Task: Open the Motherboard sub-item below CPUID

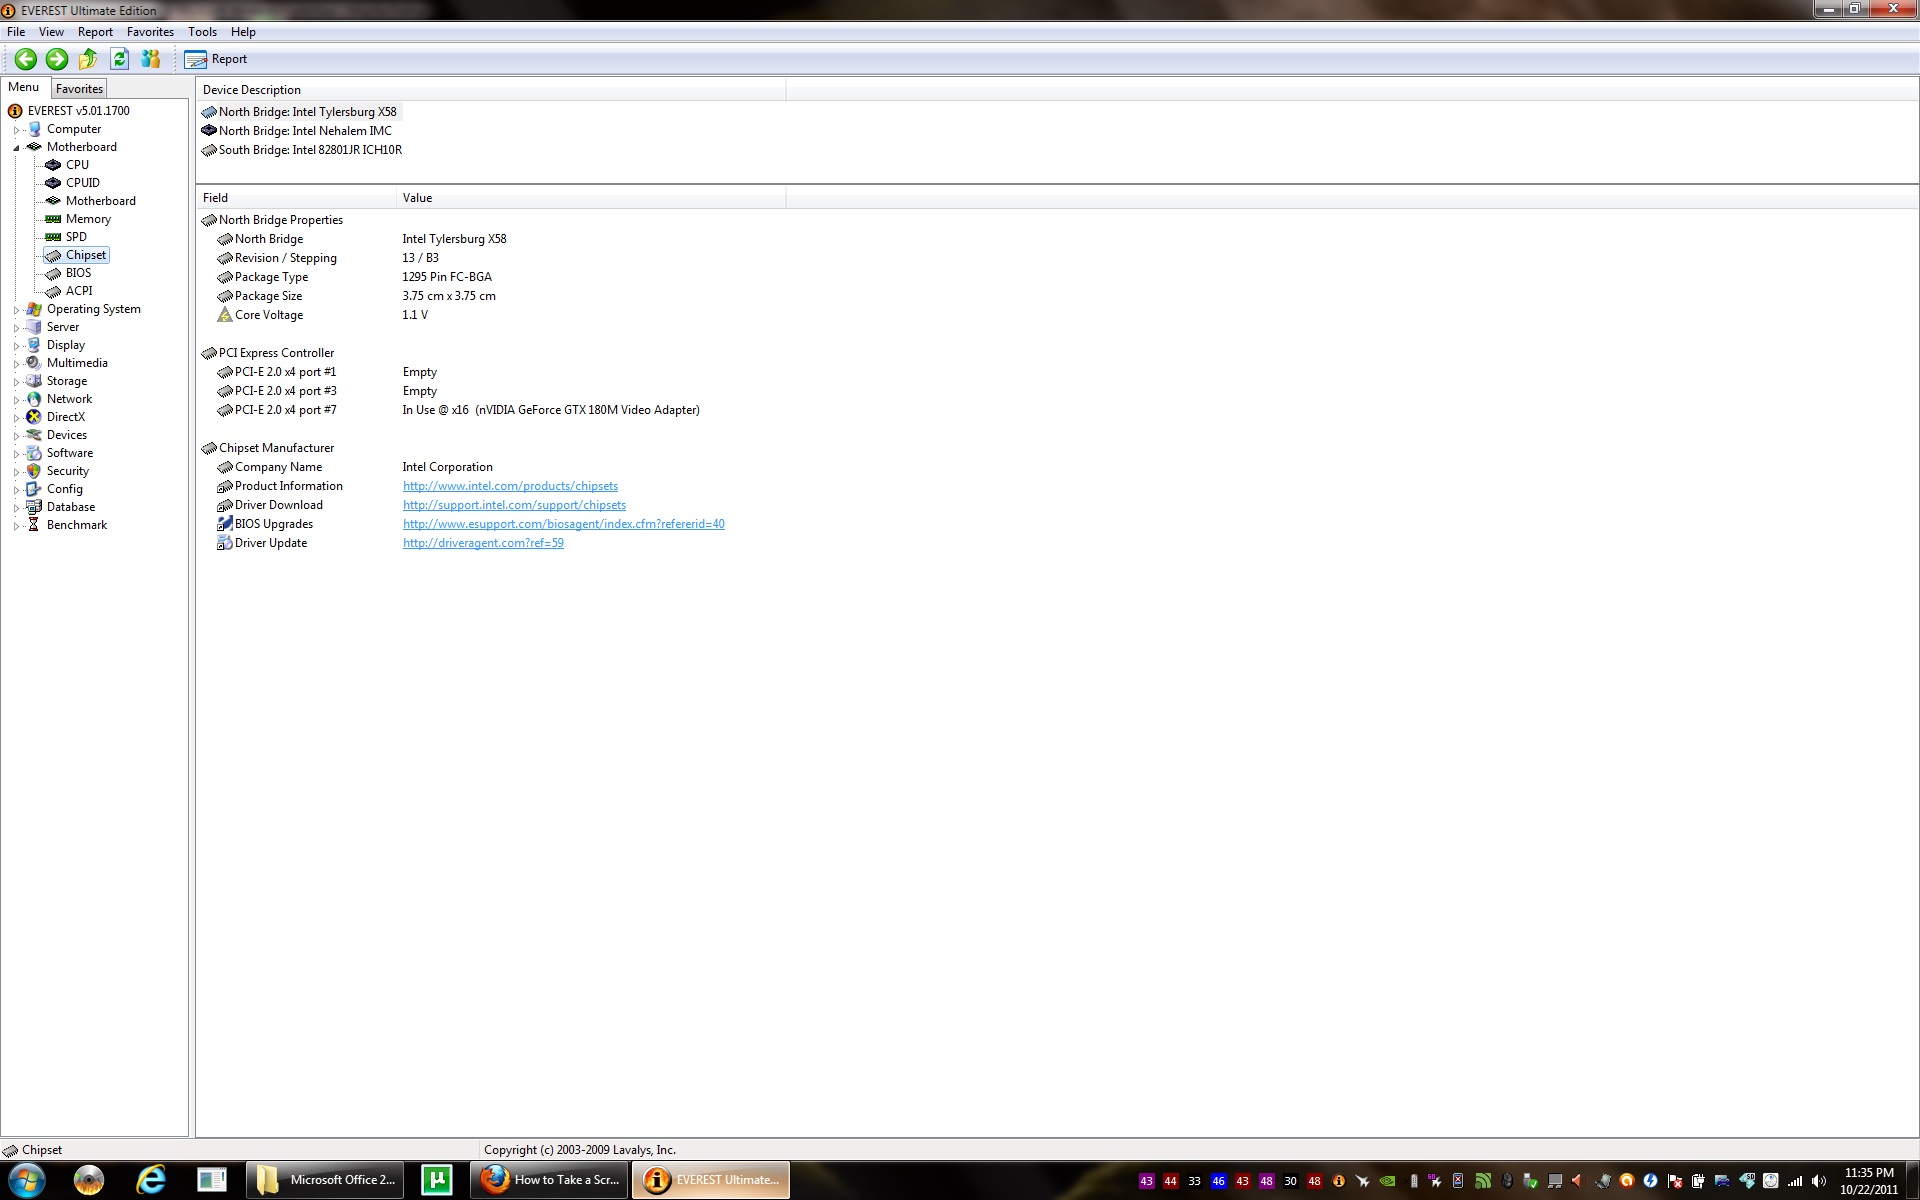Action: pyautogui.click(x=101, y=201)
